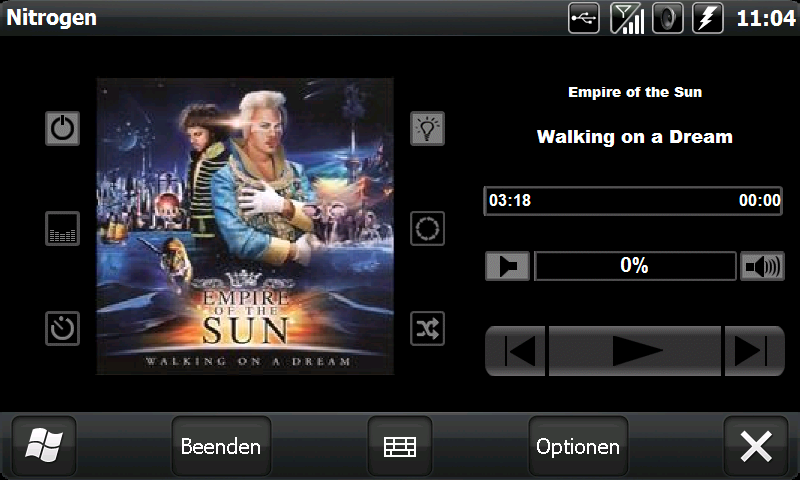Toggle the backlight bulb icon

(428, 129)
